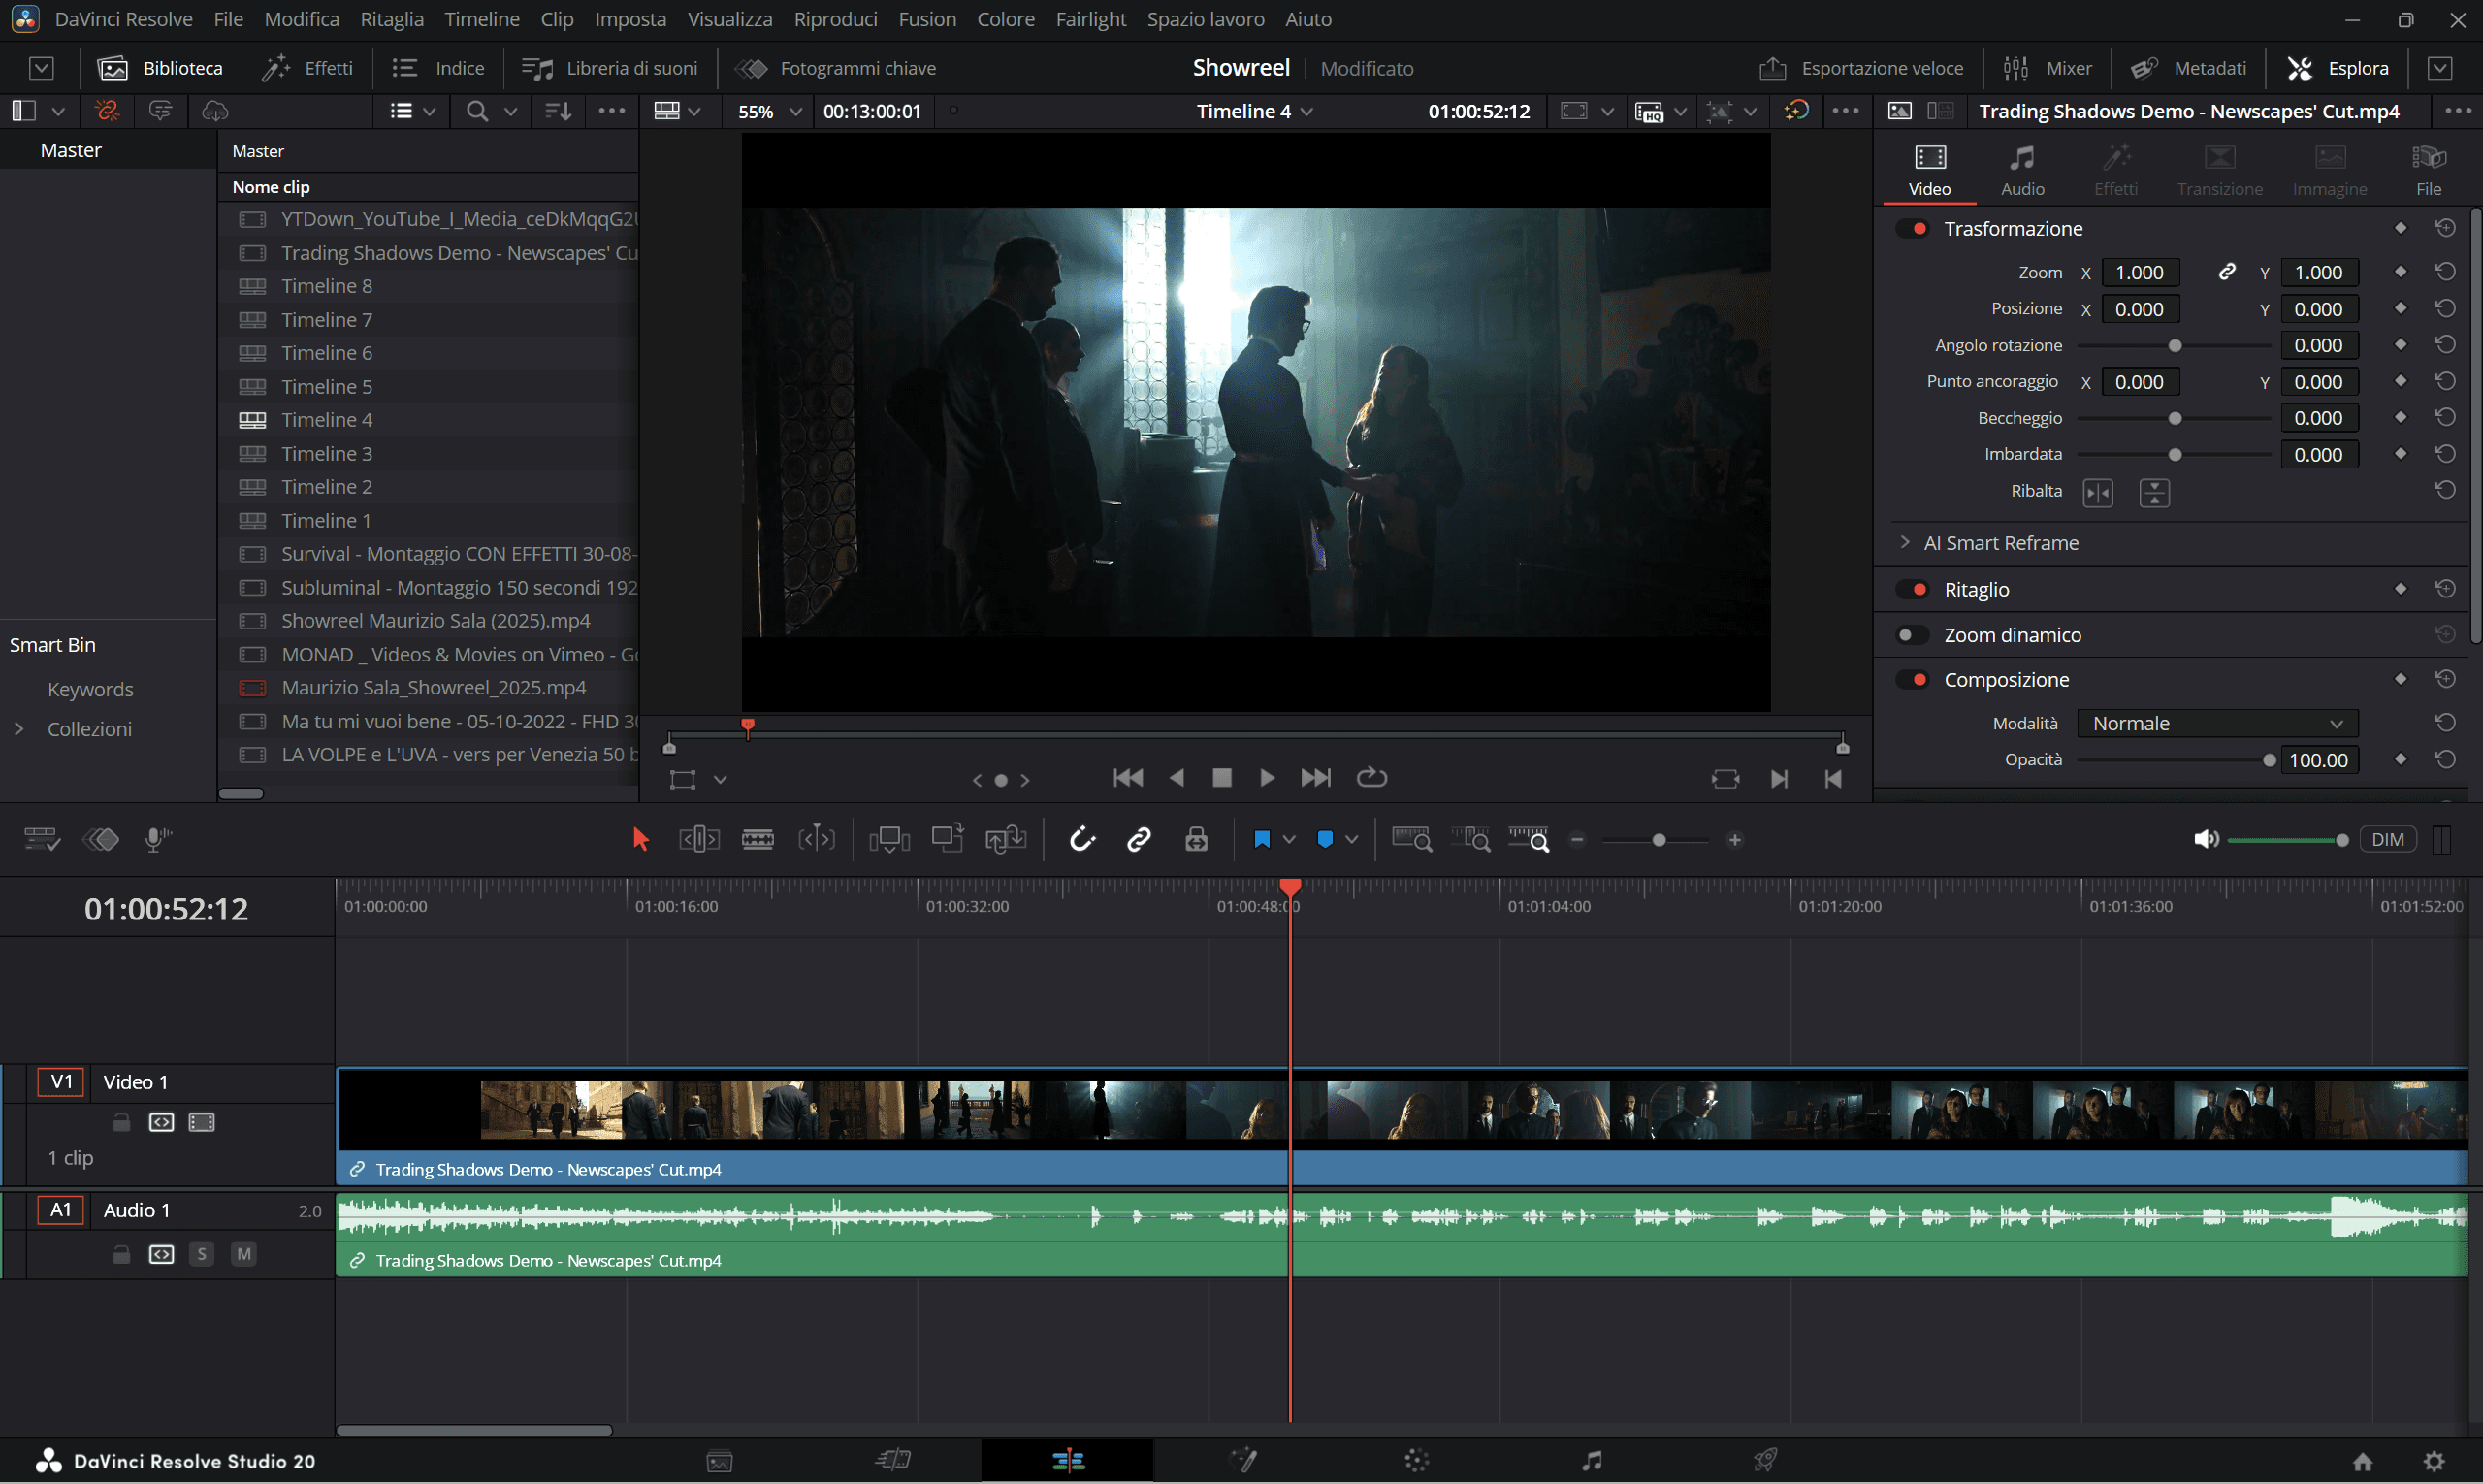This screenshot has width=2483, height=1484.
Task: Disable the Composizione section toggle
Action: tap(1914, 680)
